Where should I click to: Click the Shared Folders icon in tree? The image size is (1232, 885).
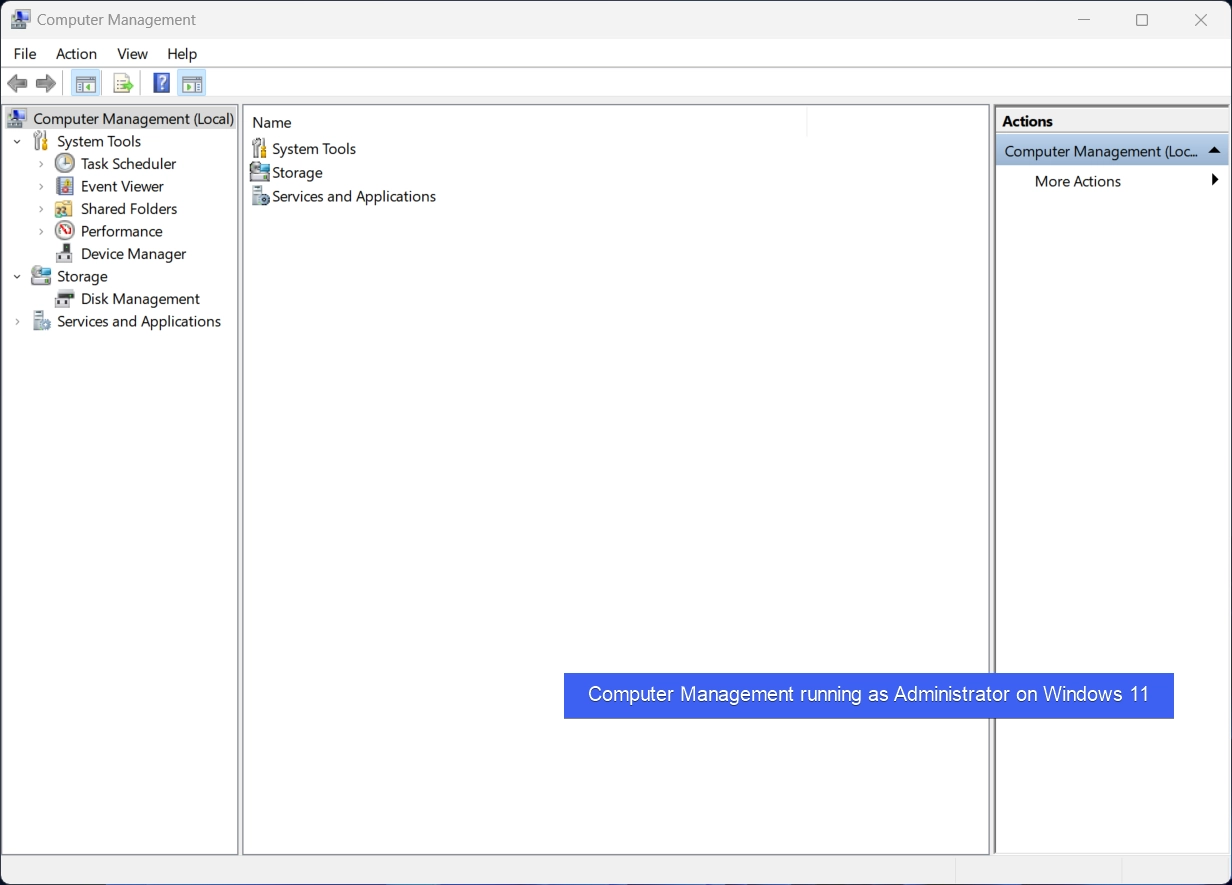(64, 209)
